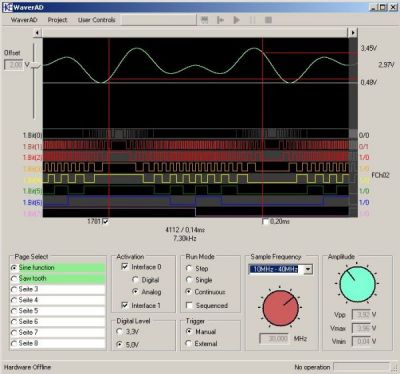Select the Saw tooth page

[58, 279]
